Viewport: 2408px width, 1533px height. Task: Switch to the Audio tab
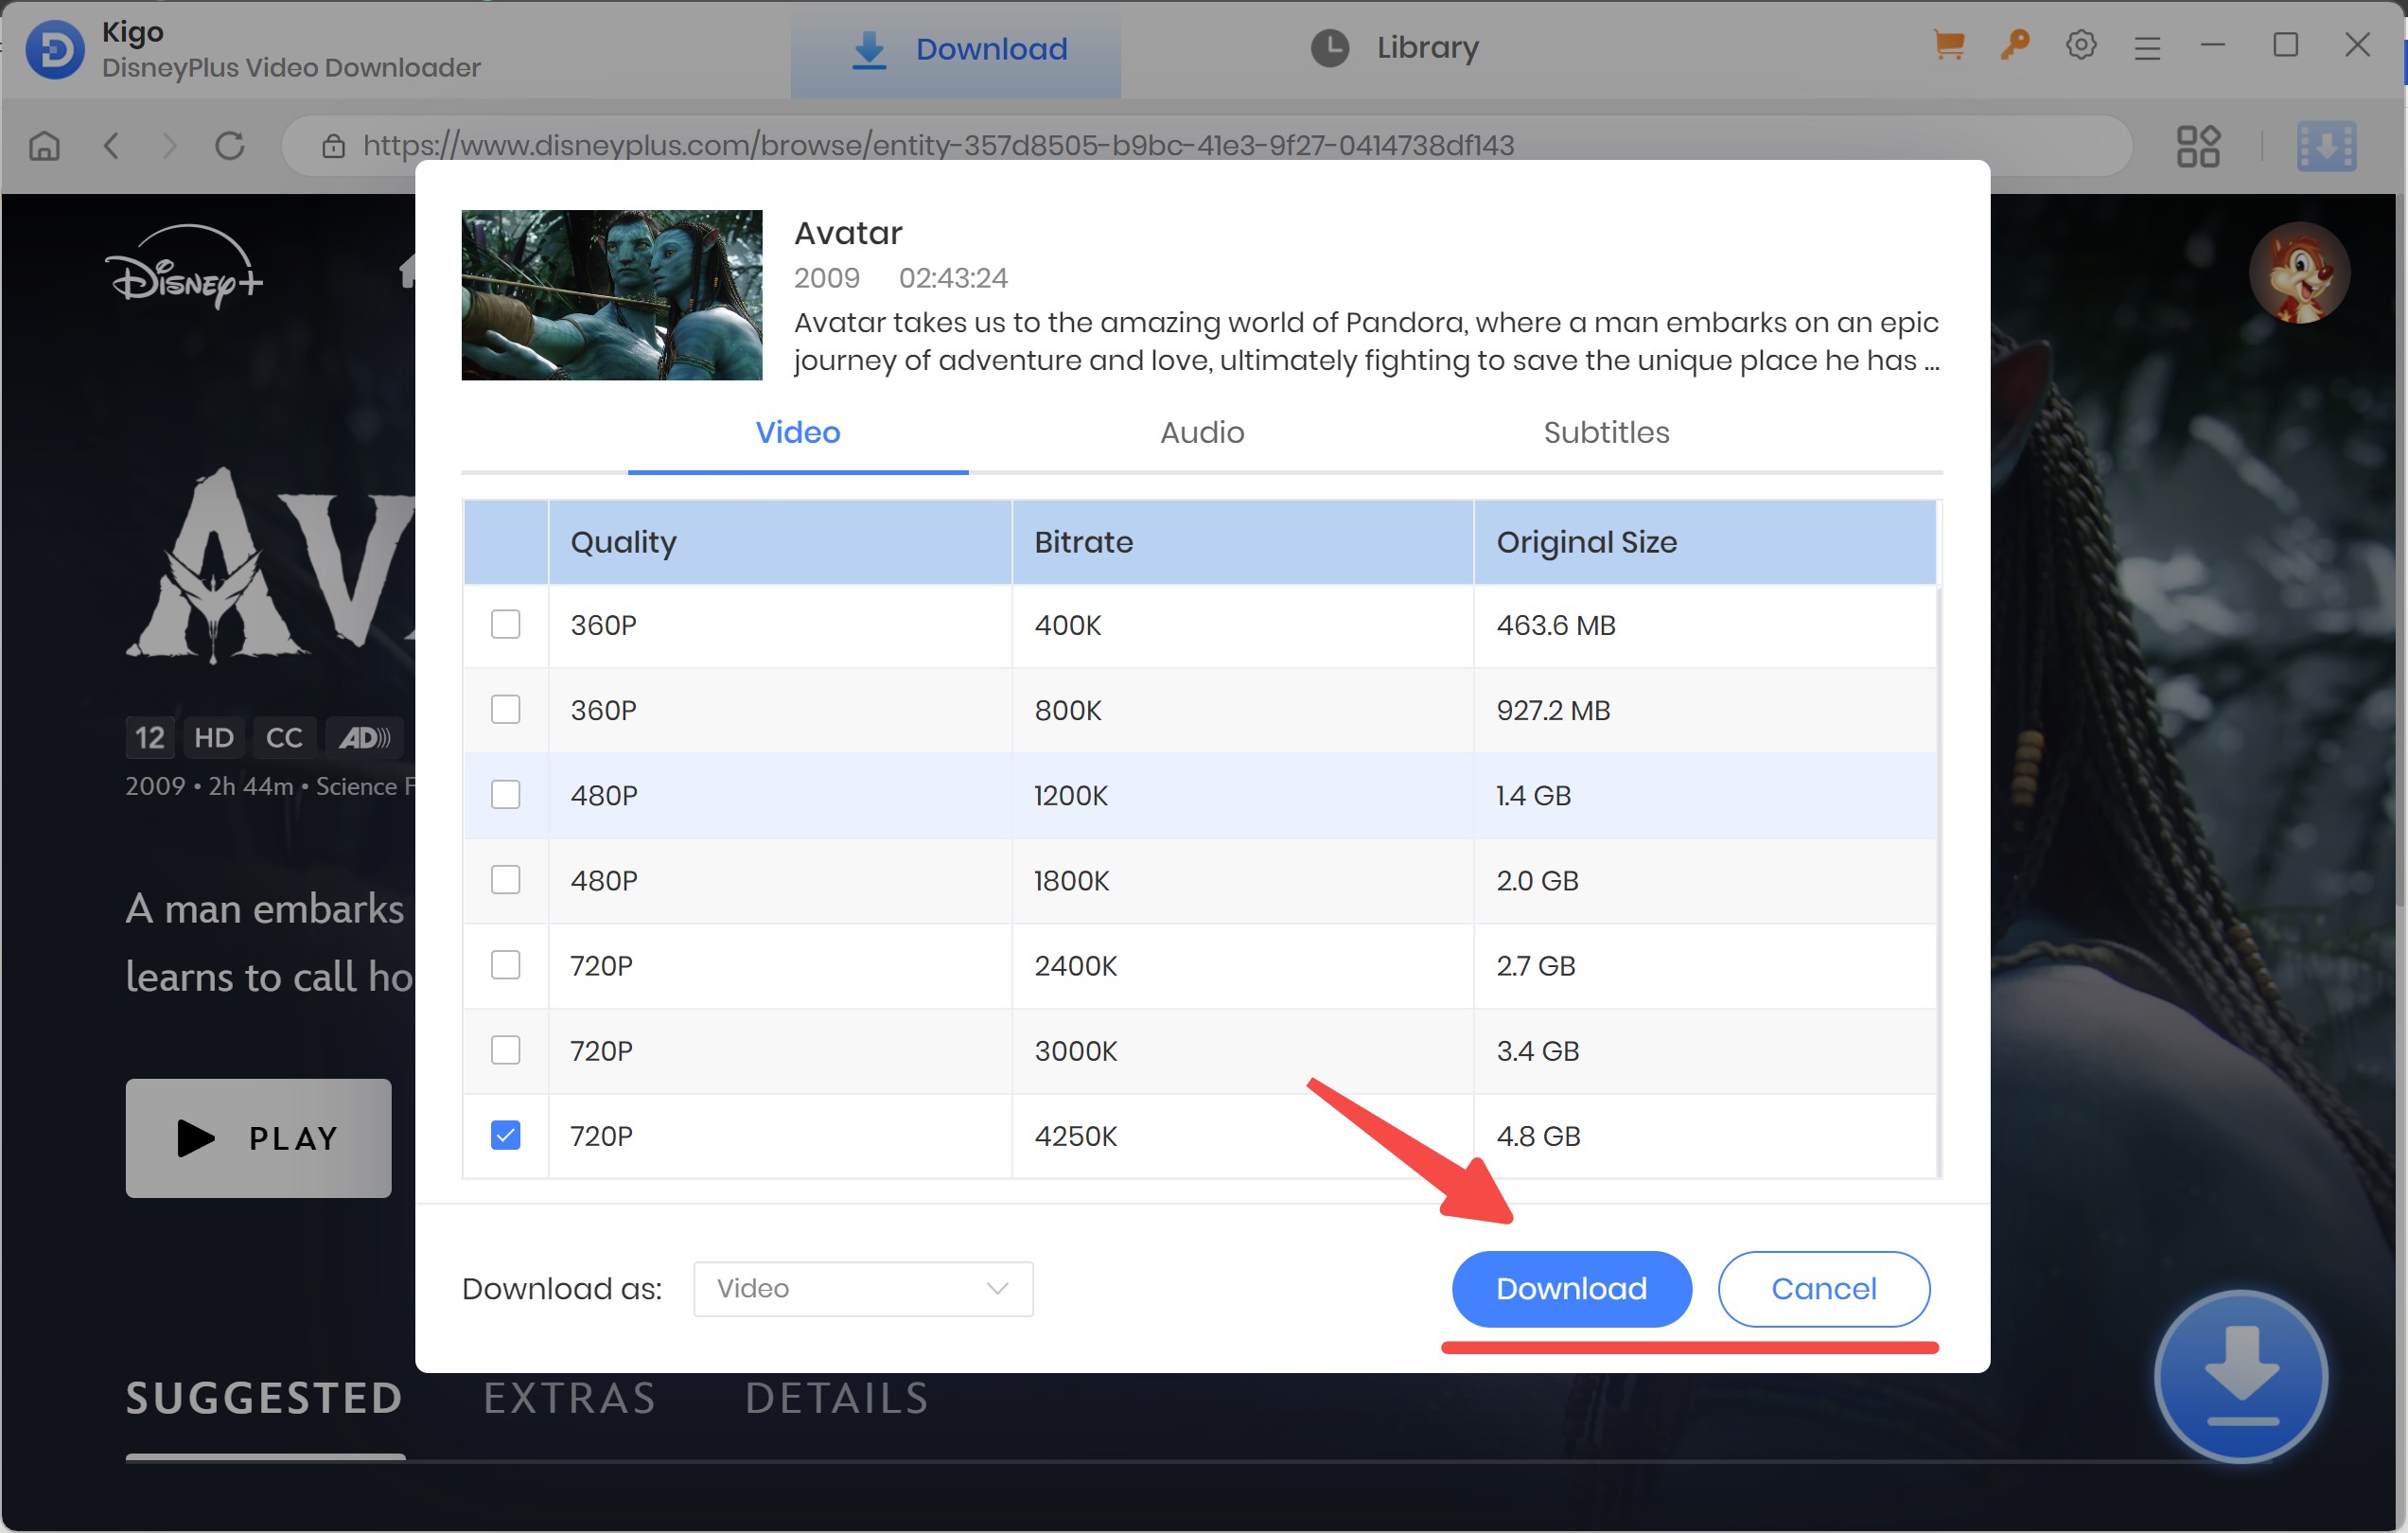click(1202, 432)
